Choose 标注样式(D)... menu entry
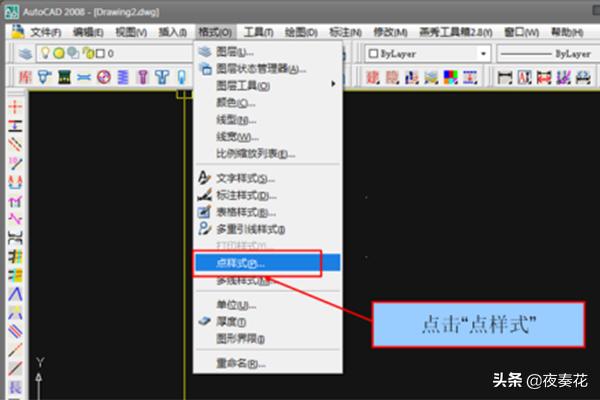Screen dimensions: 600x400 click(x=268, y=195)
